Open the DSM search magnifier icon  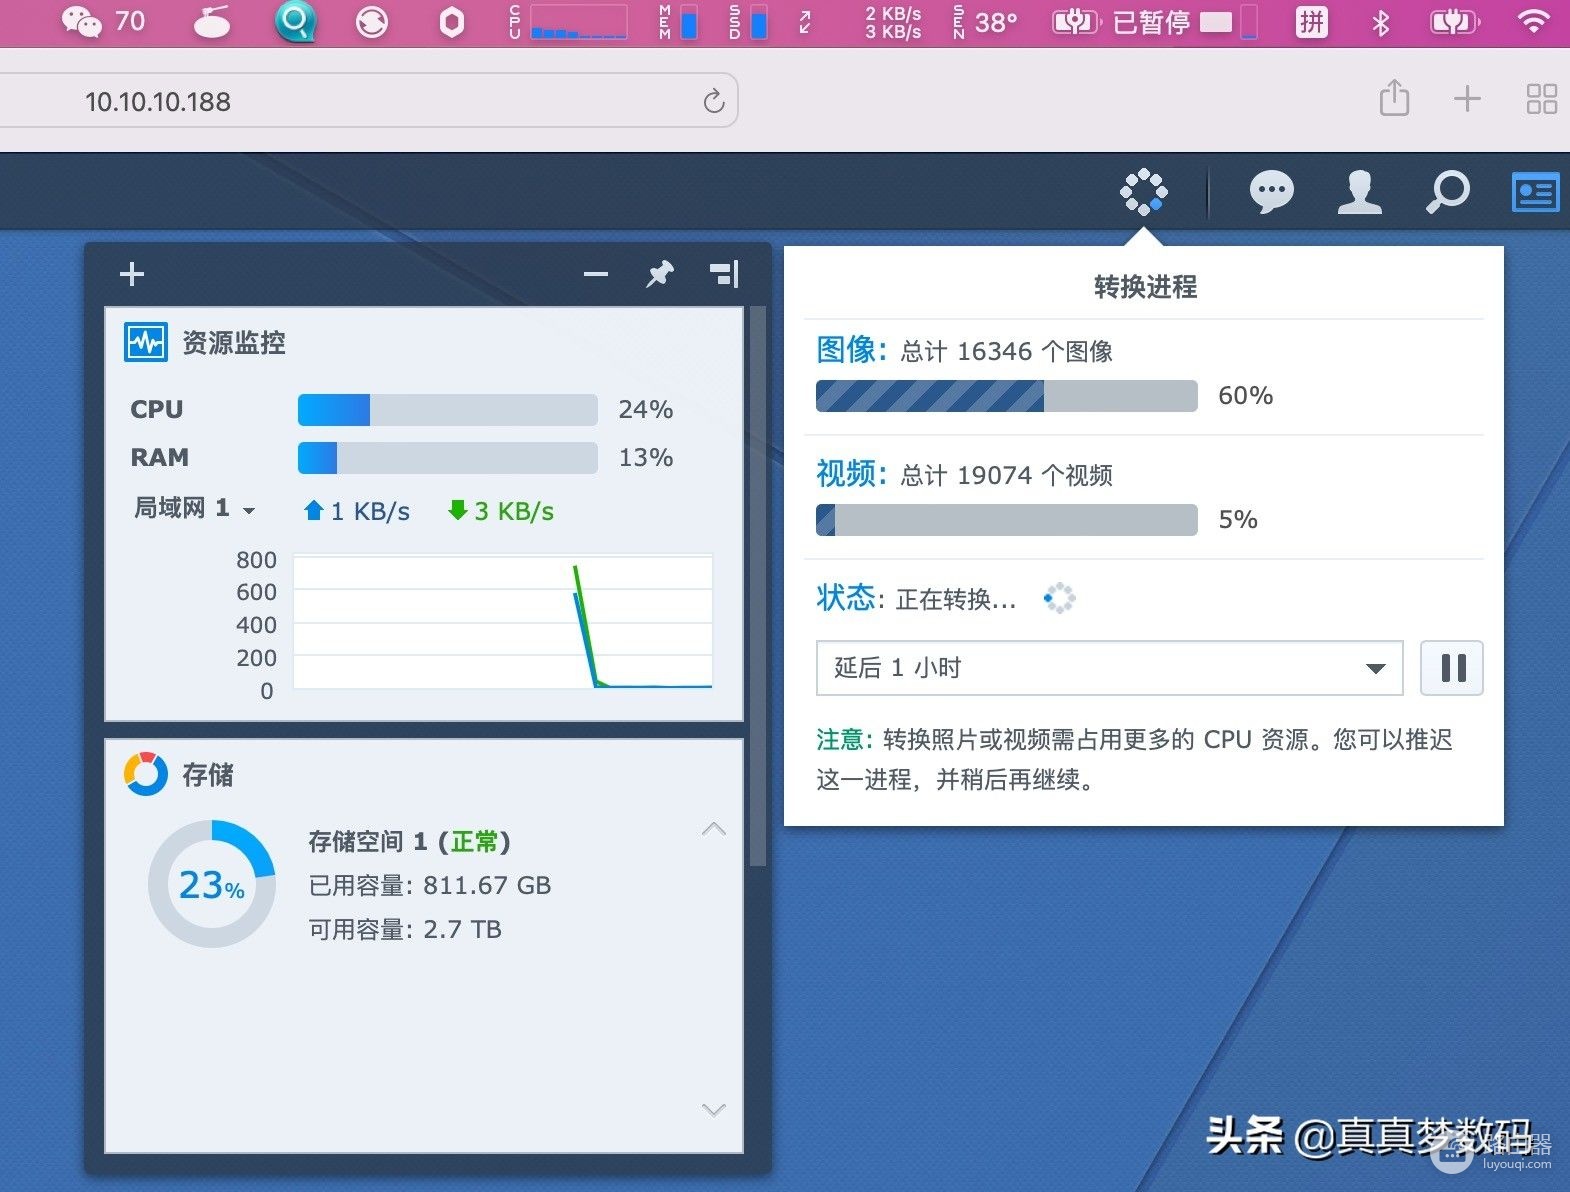(x=1447, y=191)
